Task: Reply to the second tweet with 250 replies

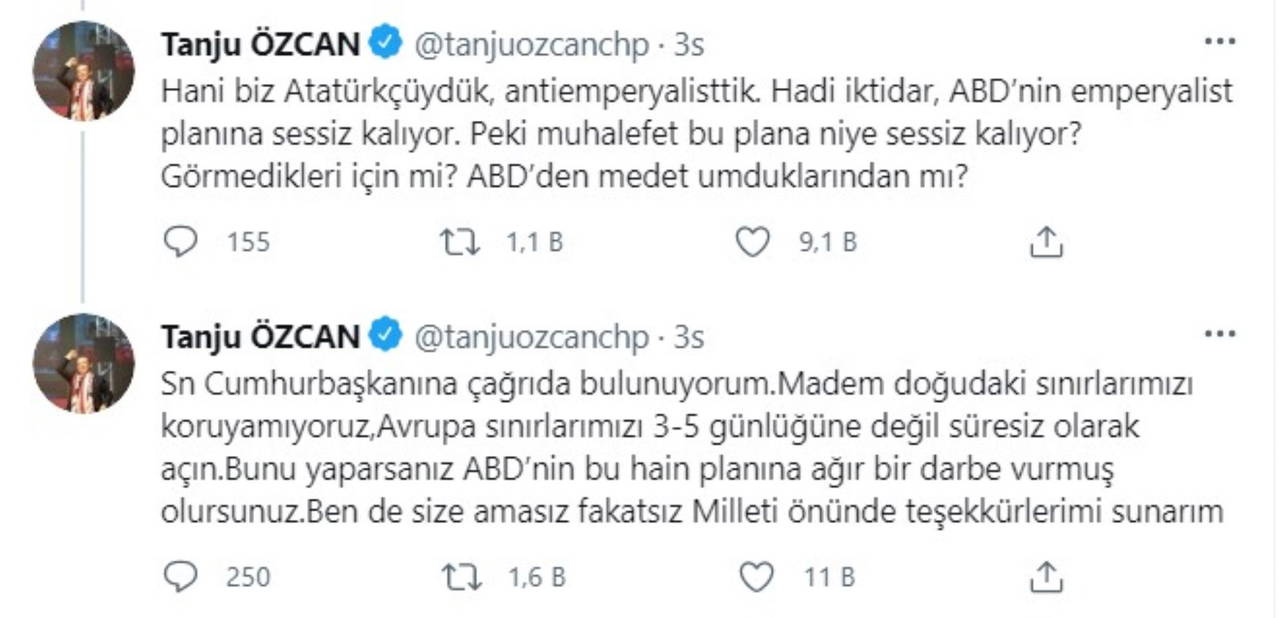Action: (180, 575)
